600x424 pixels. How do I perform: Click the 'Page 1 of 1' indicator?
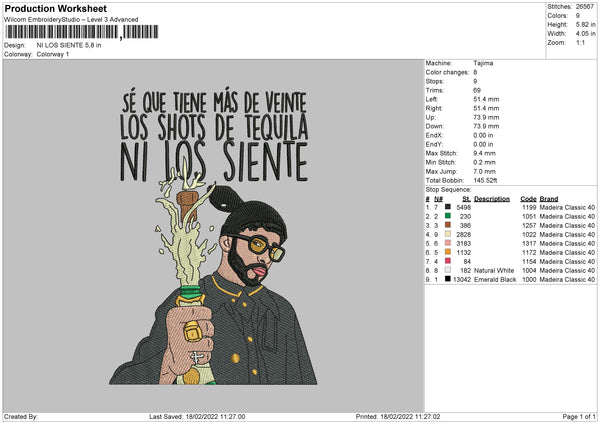coord(579,417)
